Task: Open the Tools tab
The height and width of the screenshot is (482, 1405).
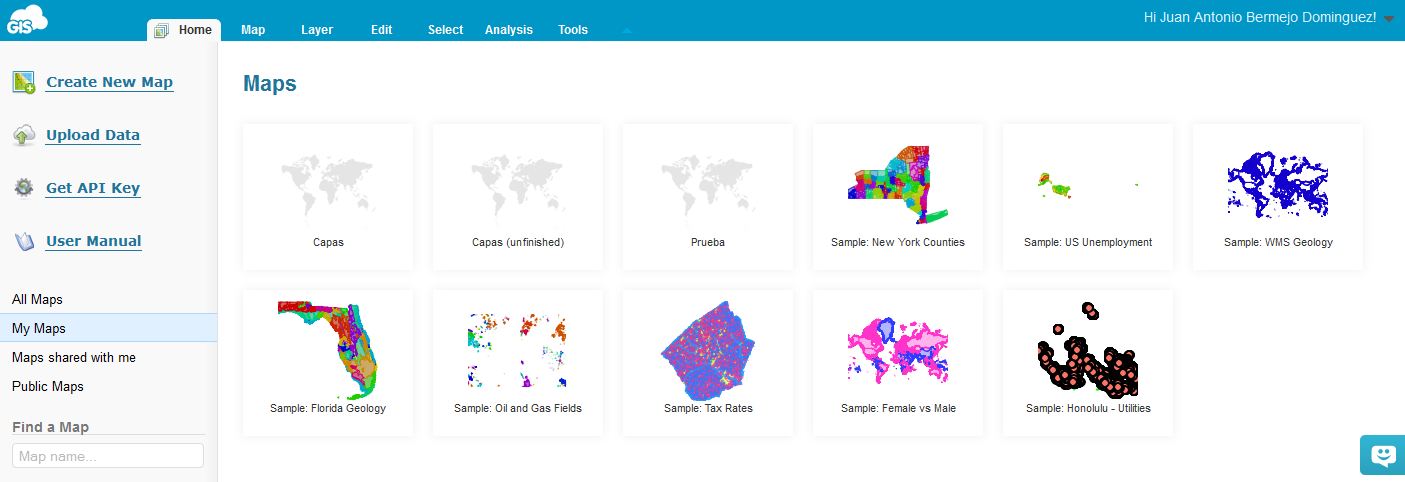Action: tap(573, 30)
